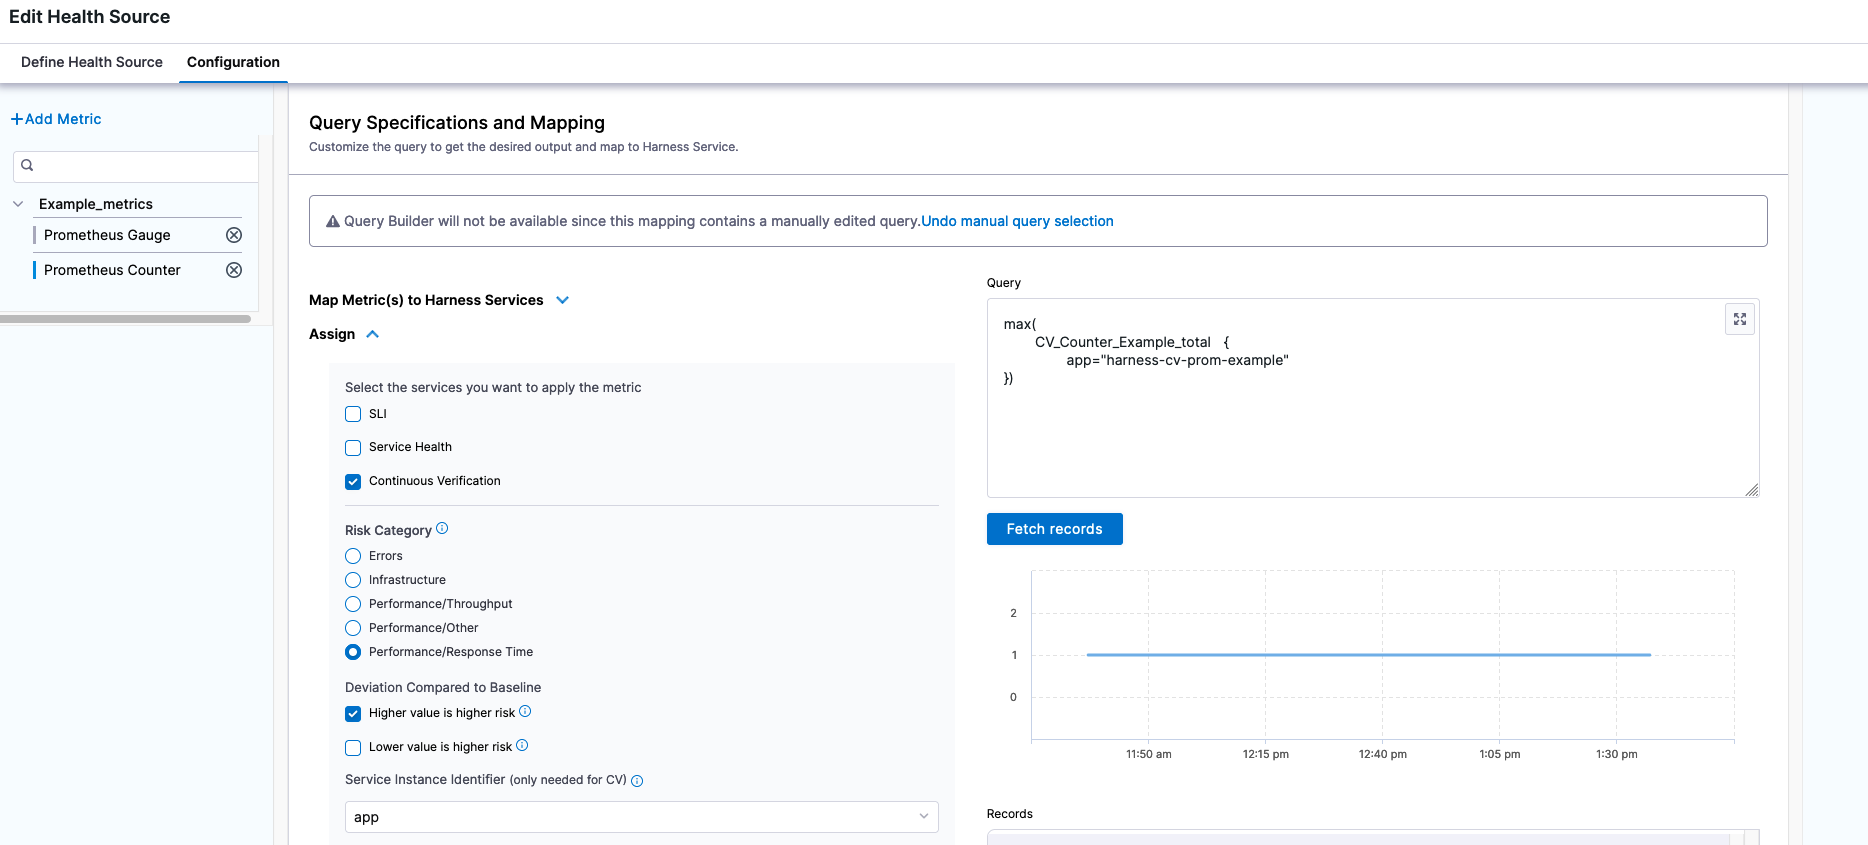Show Service Instance Identifier info tooltip

(637, 781)
